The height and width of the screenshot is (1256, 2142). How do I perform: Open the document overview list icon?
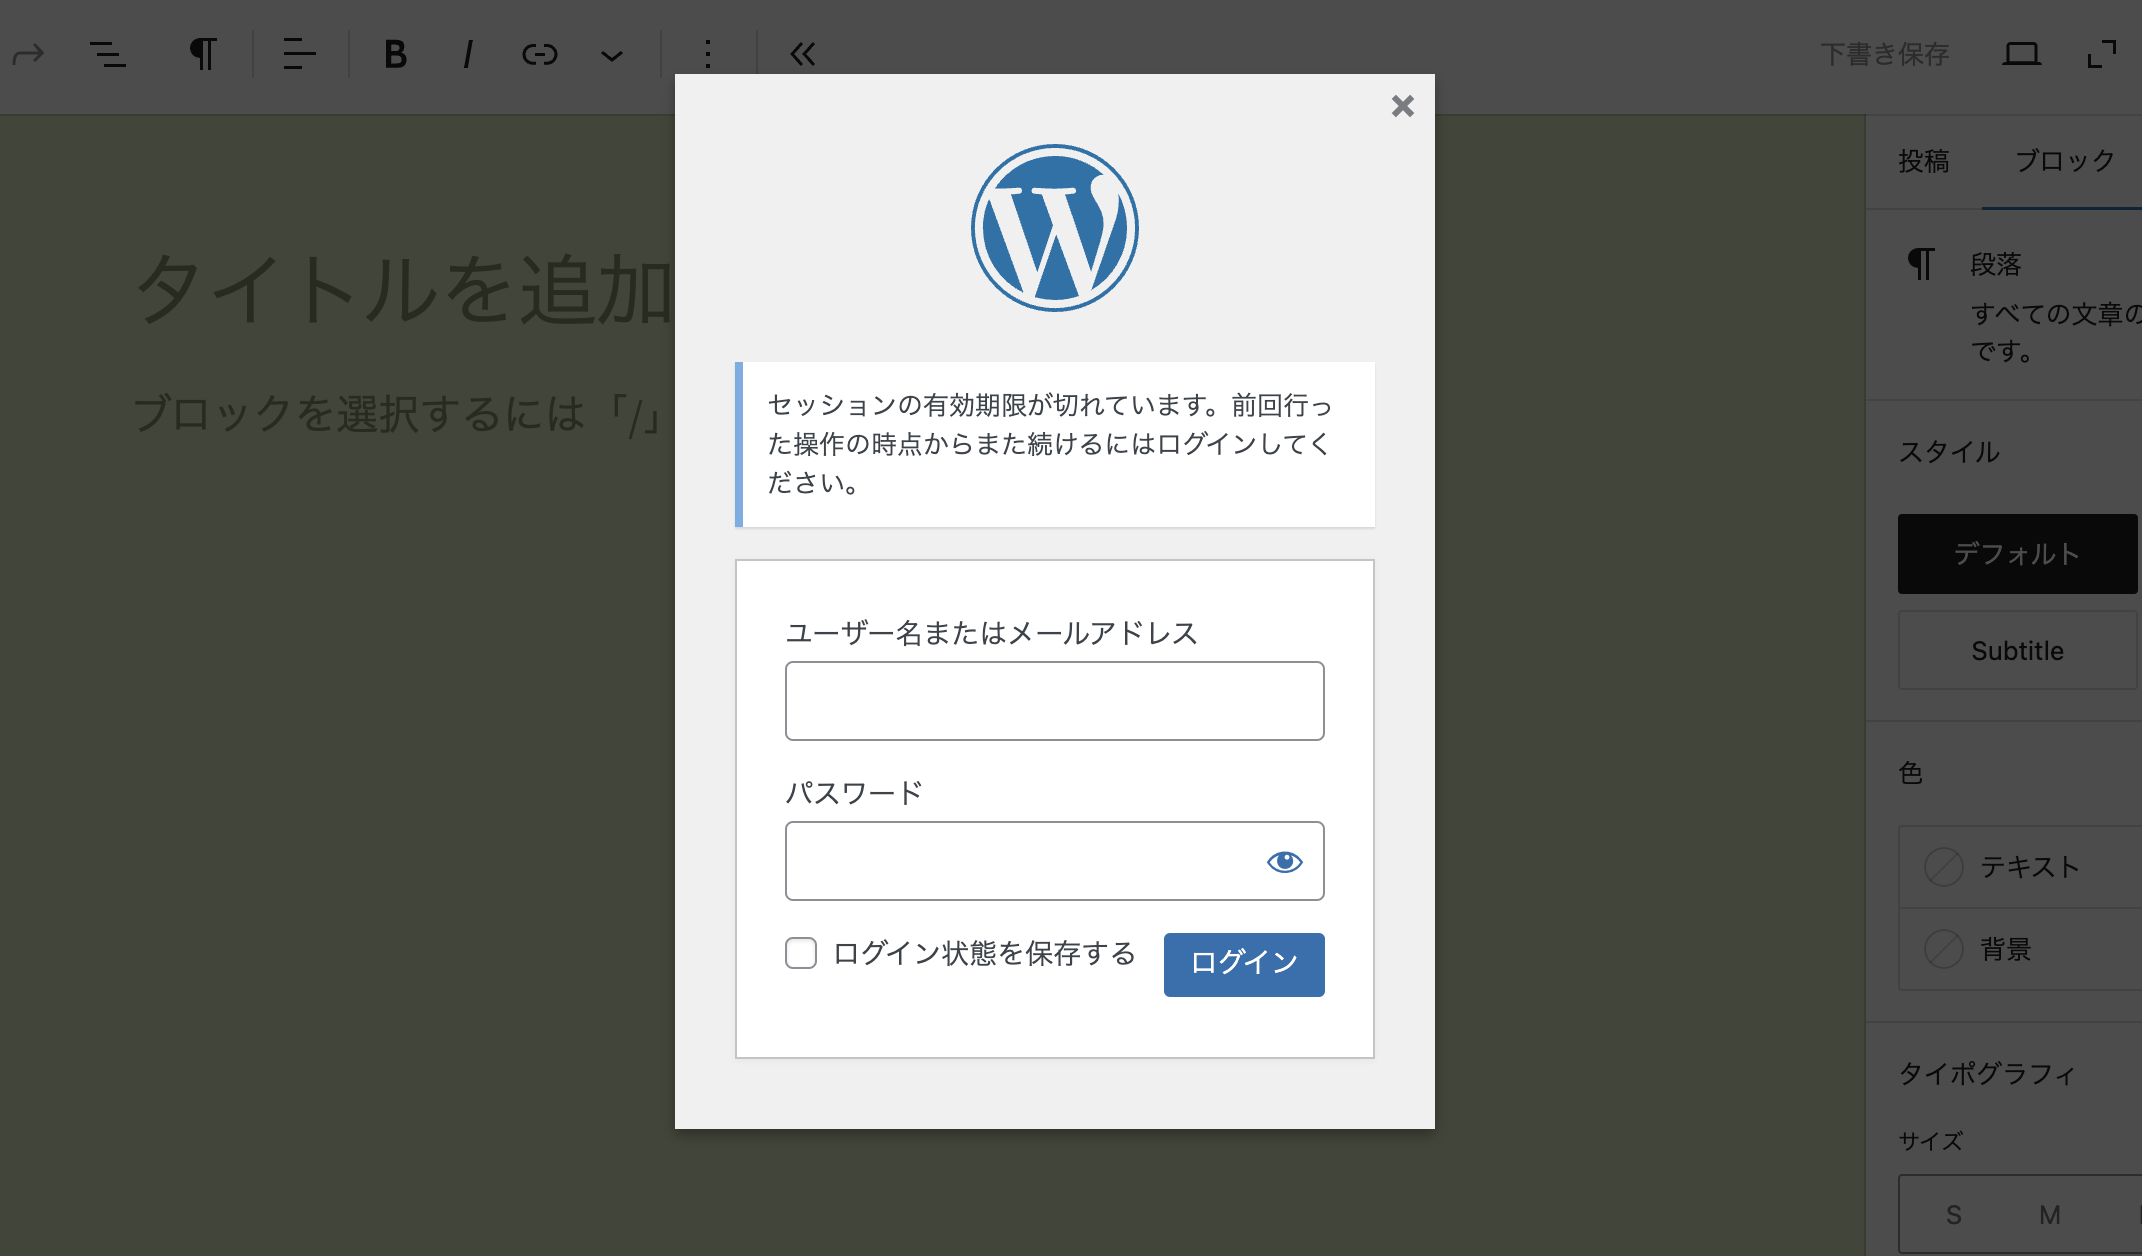pyautogui.click(x=108, y=54)
